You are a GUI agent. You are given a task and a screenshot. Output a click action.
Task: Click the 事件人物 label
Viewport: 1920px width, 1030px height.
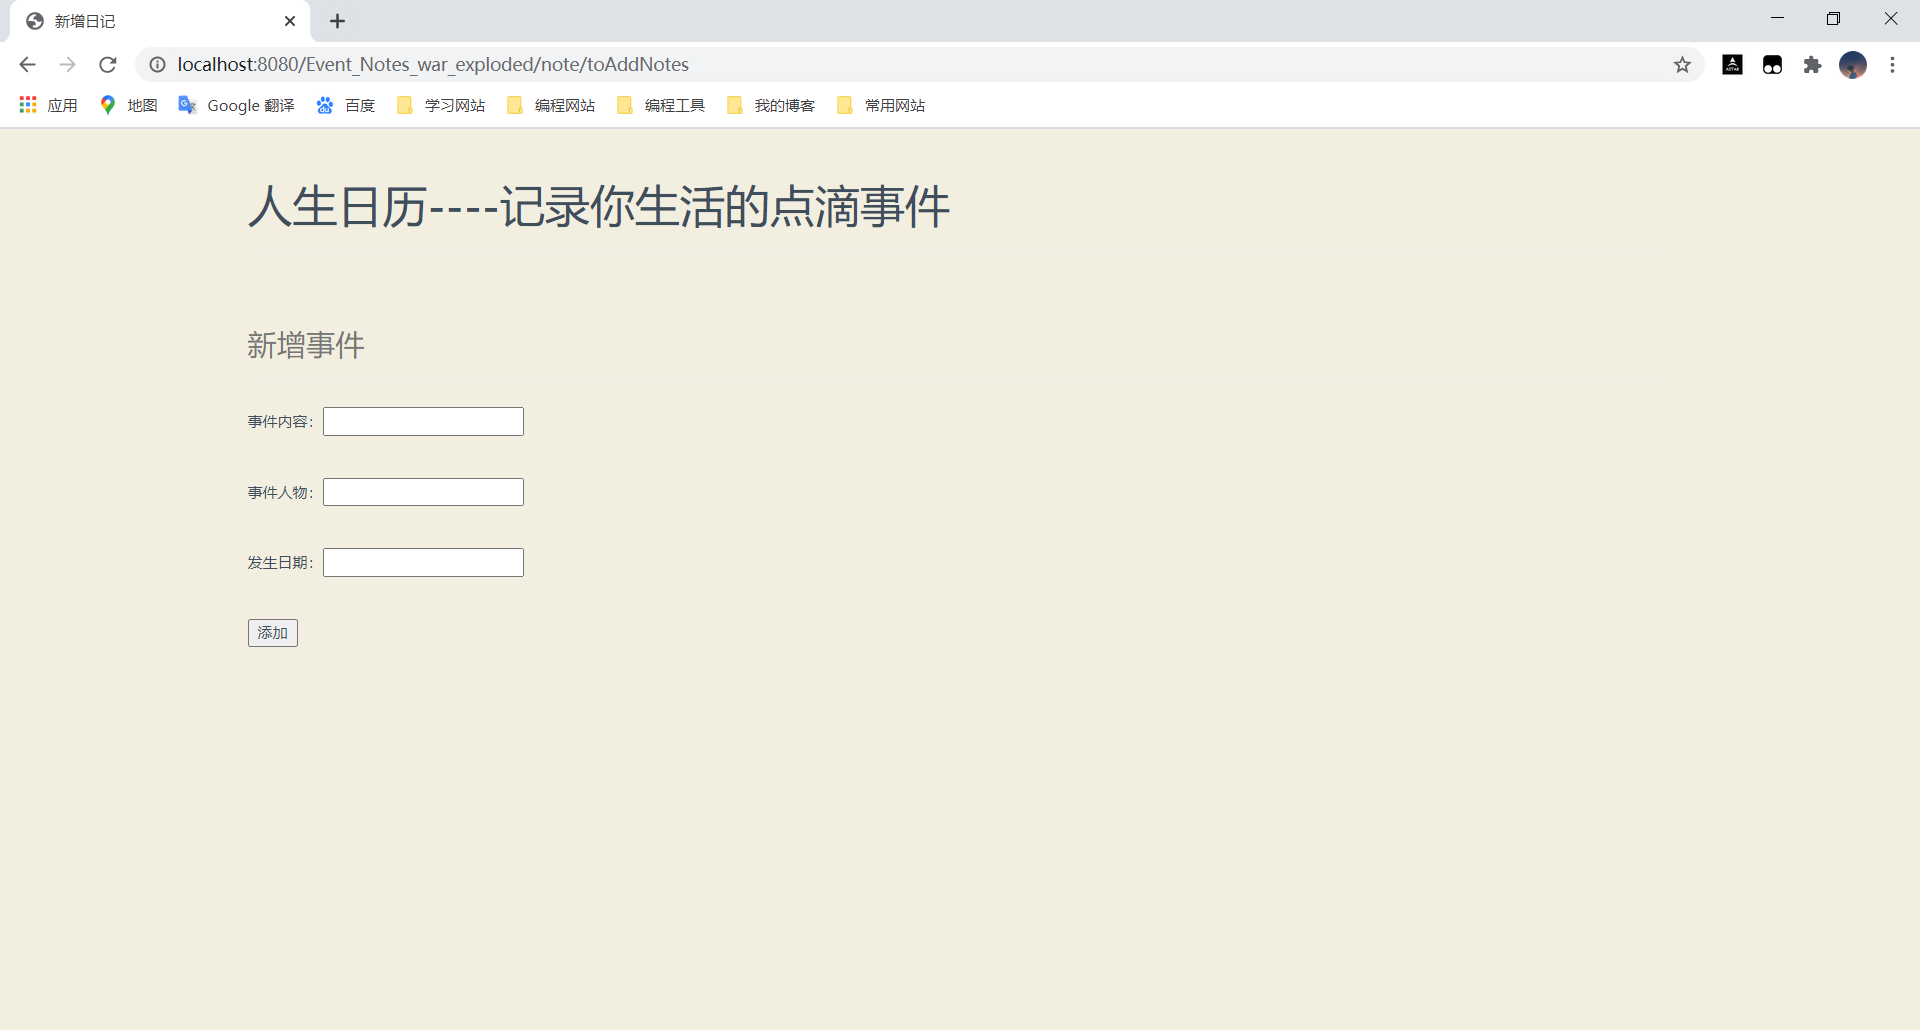[x=281, y=493]
